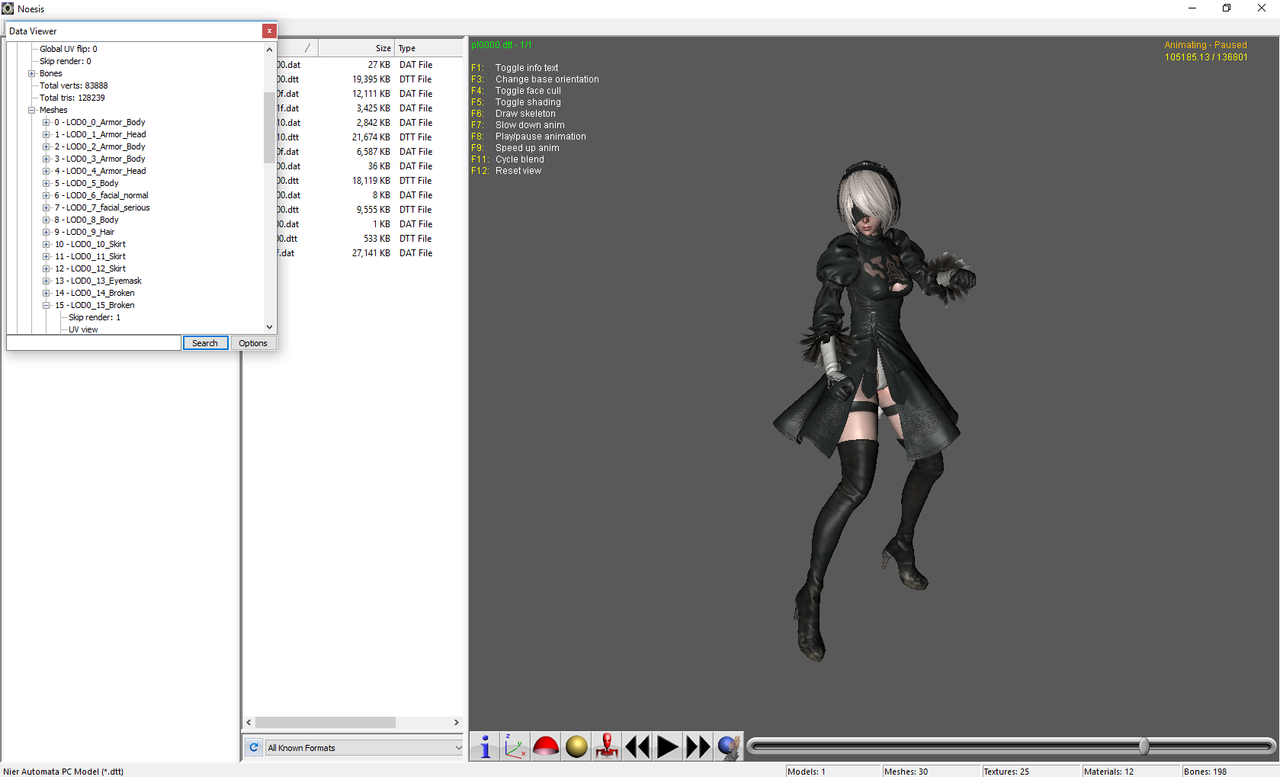Click file list horizontal scroll right arrow
Viewport: 1280px width, 777px height.
click(x=457, y=722)
